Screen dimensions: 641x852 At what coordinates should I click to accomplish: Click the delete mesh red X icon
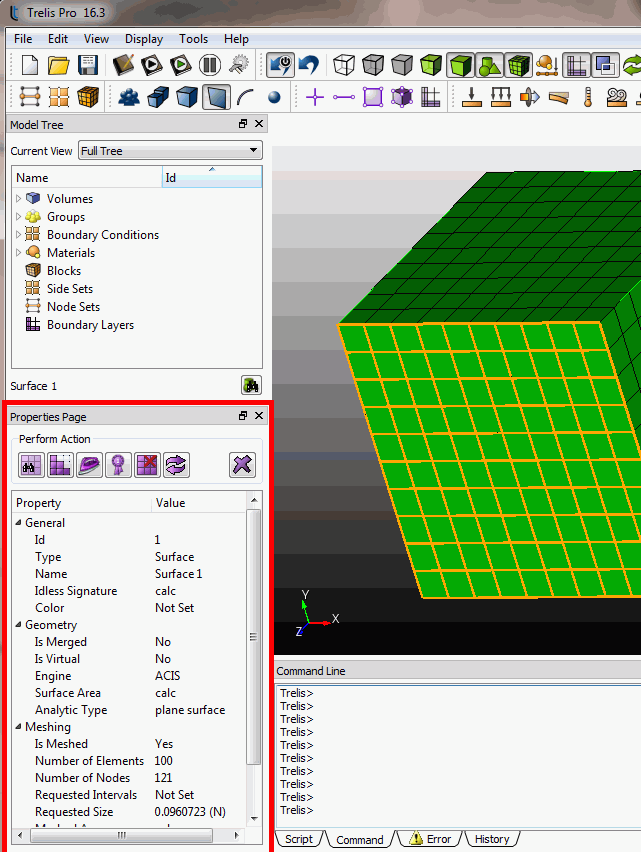click(x=147, y=464)
